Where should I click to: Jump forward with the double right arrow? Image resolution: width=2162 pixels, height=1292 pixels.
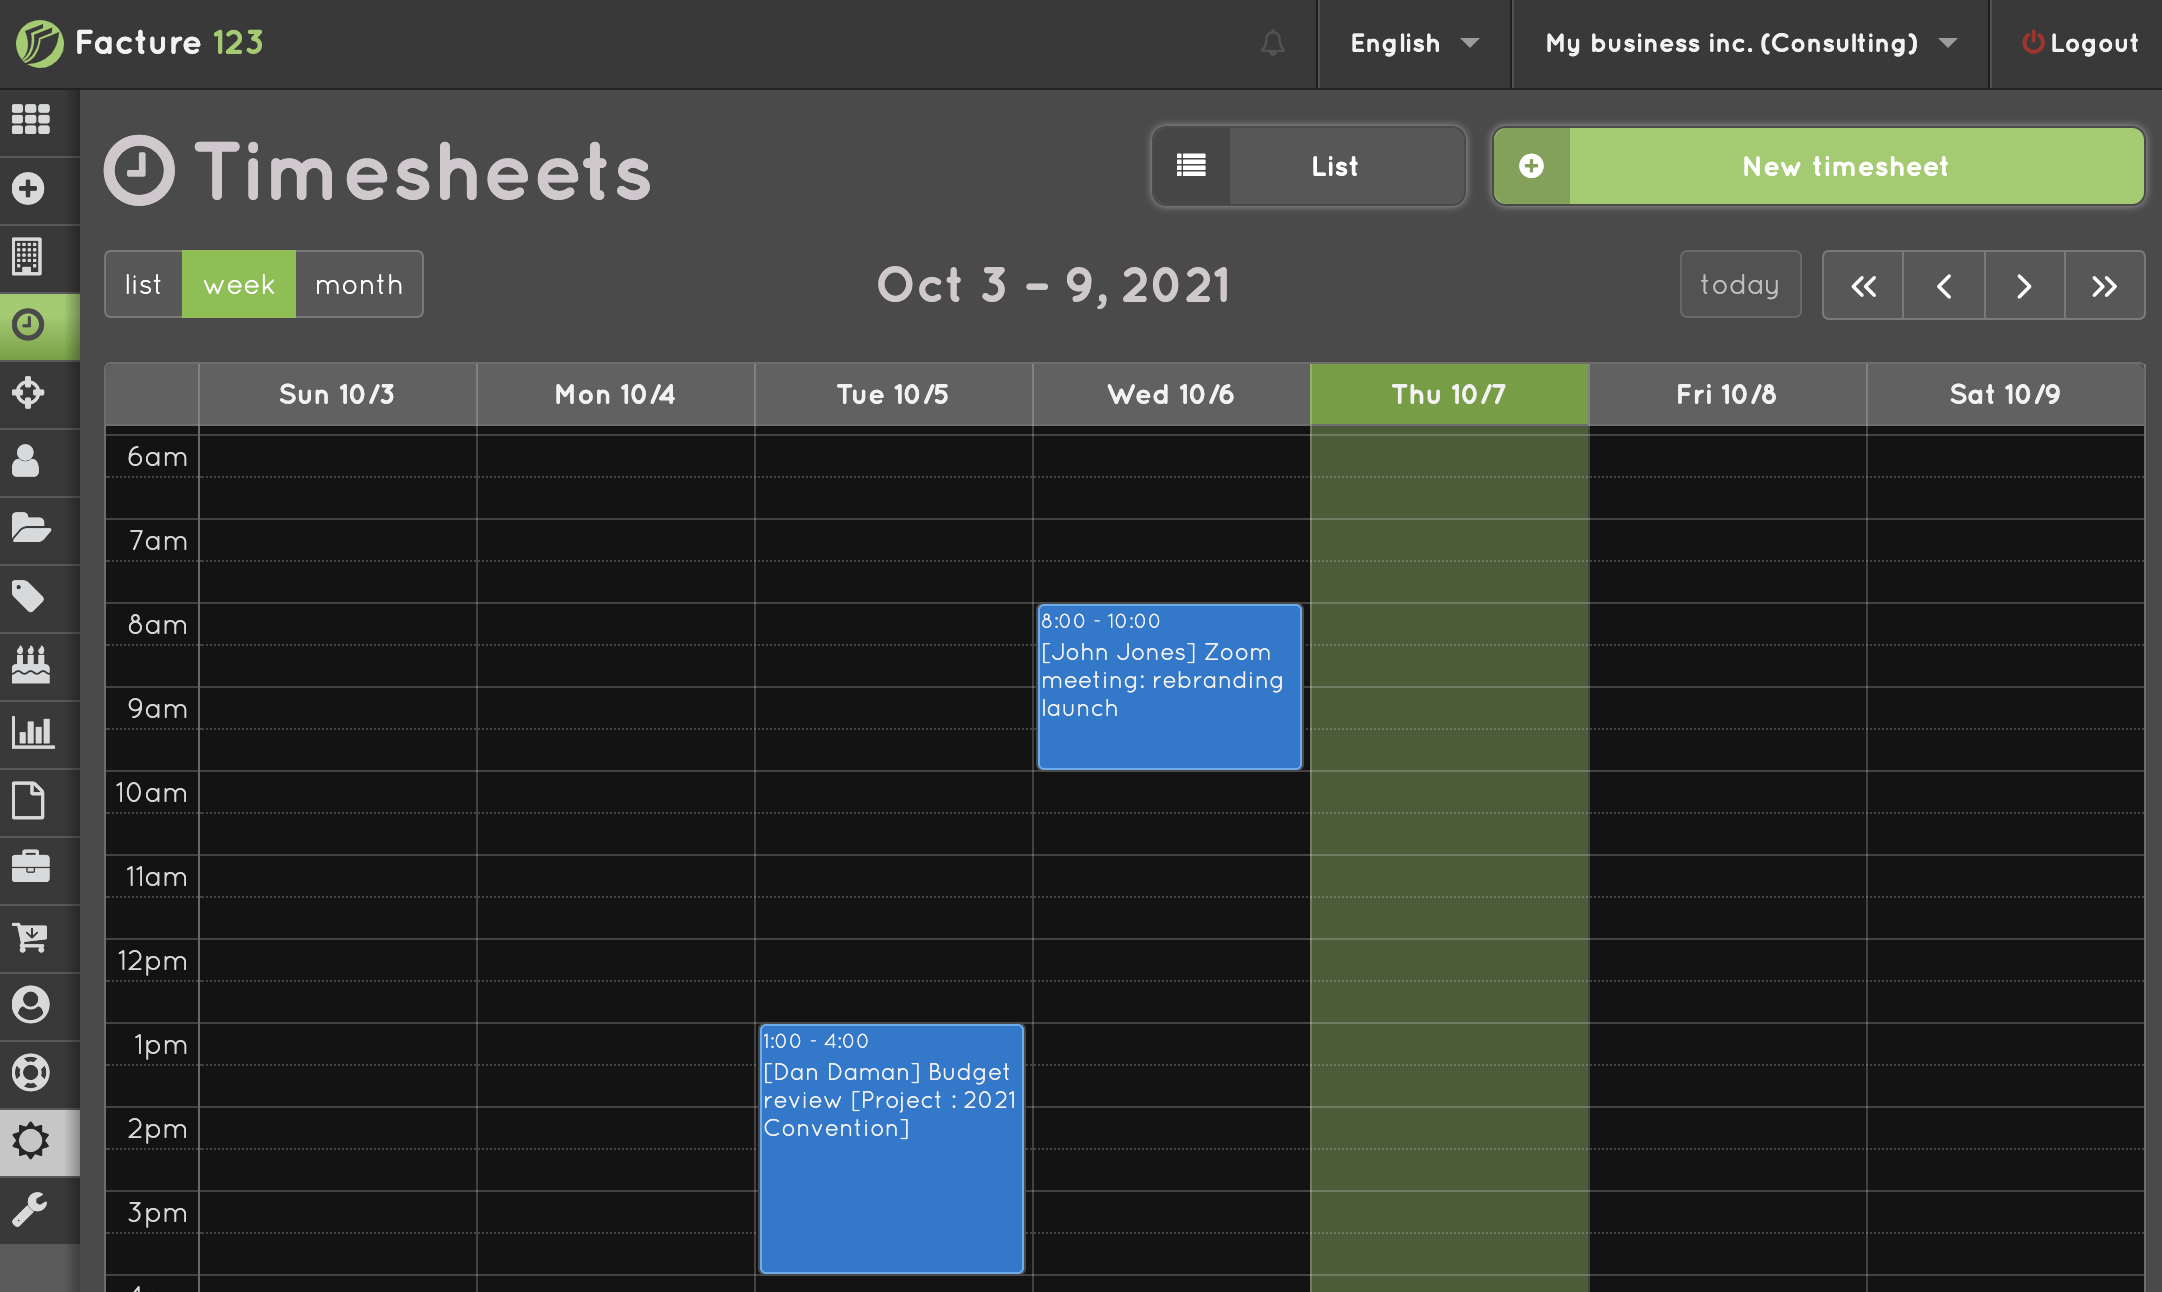point(2104,286)
